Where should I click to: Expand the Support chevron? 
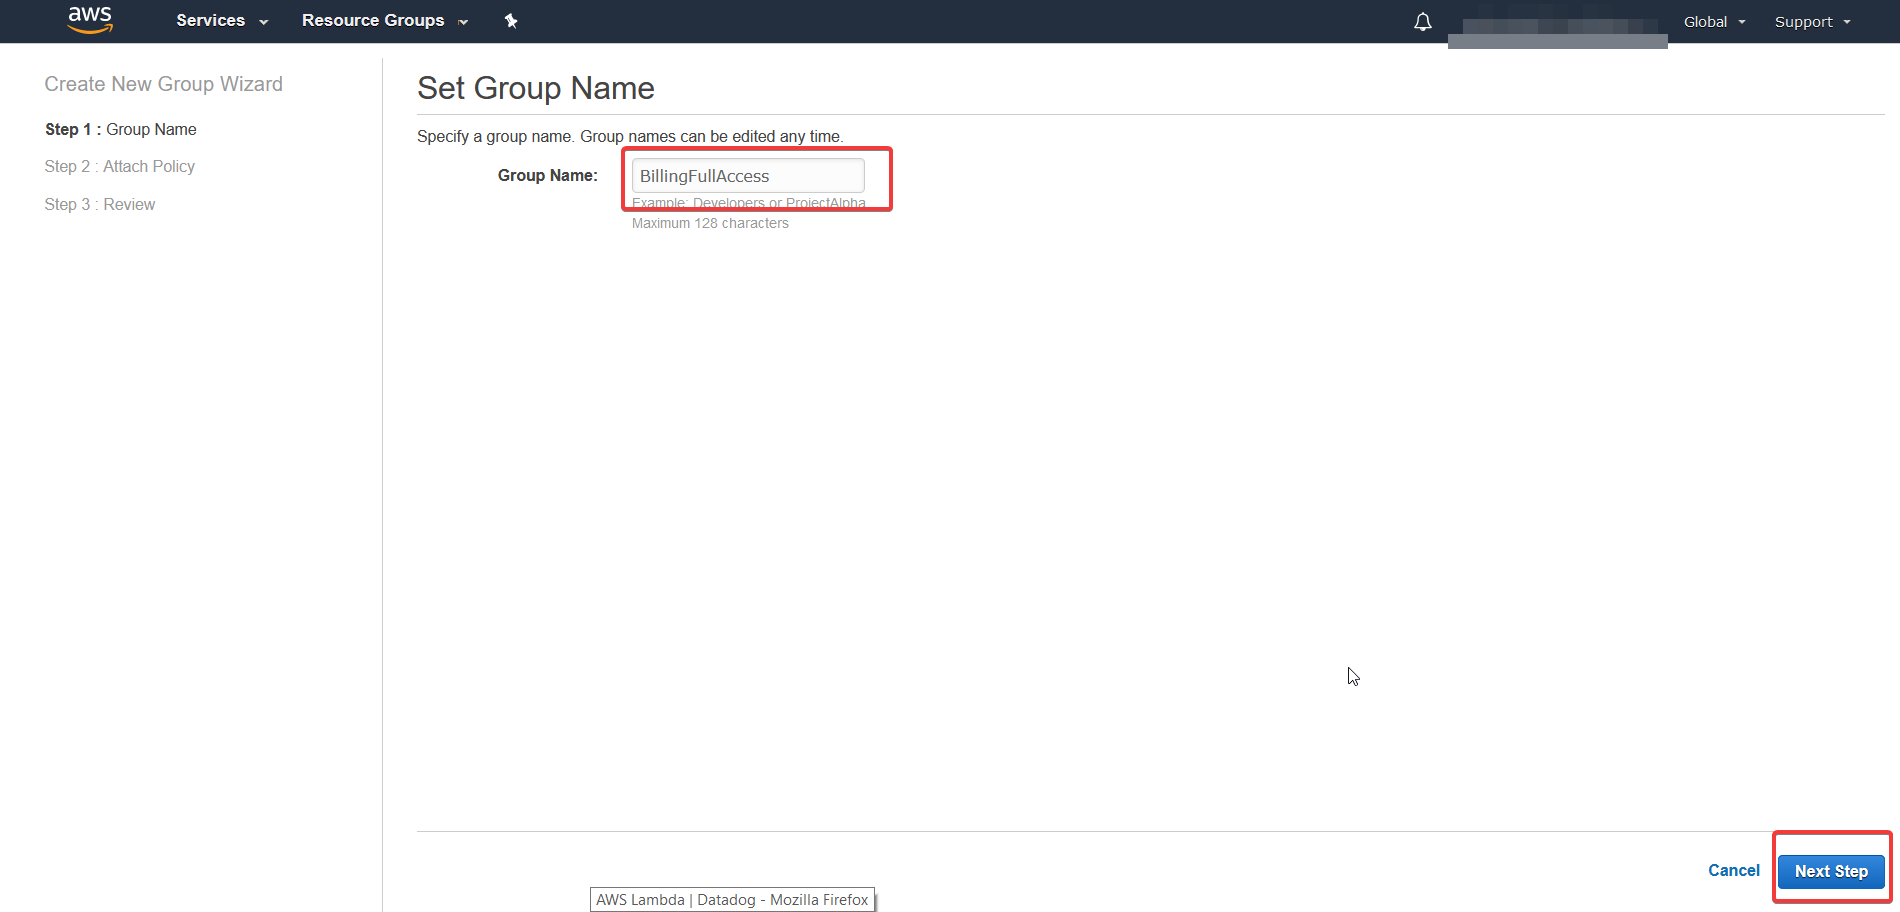click(1843, 21)
